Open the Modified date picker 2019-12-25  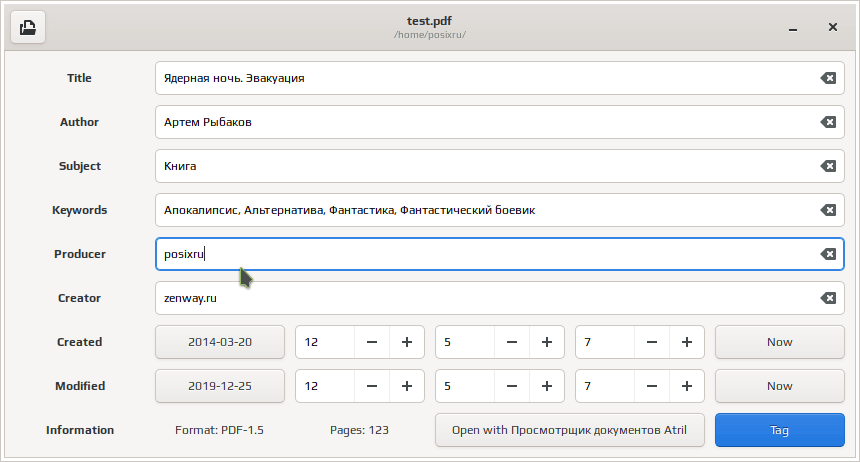pos(220,386)
